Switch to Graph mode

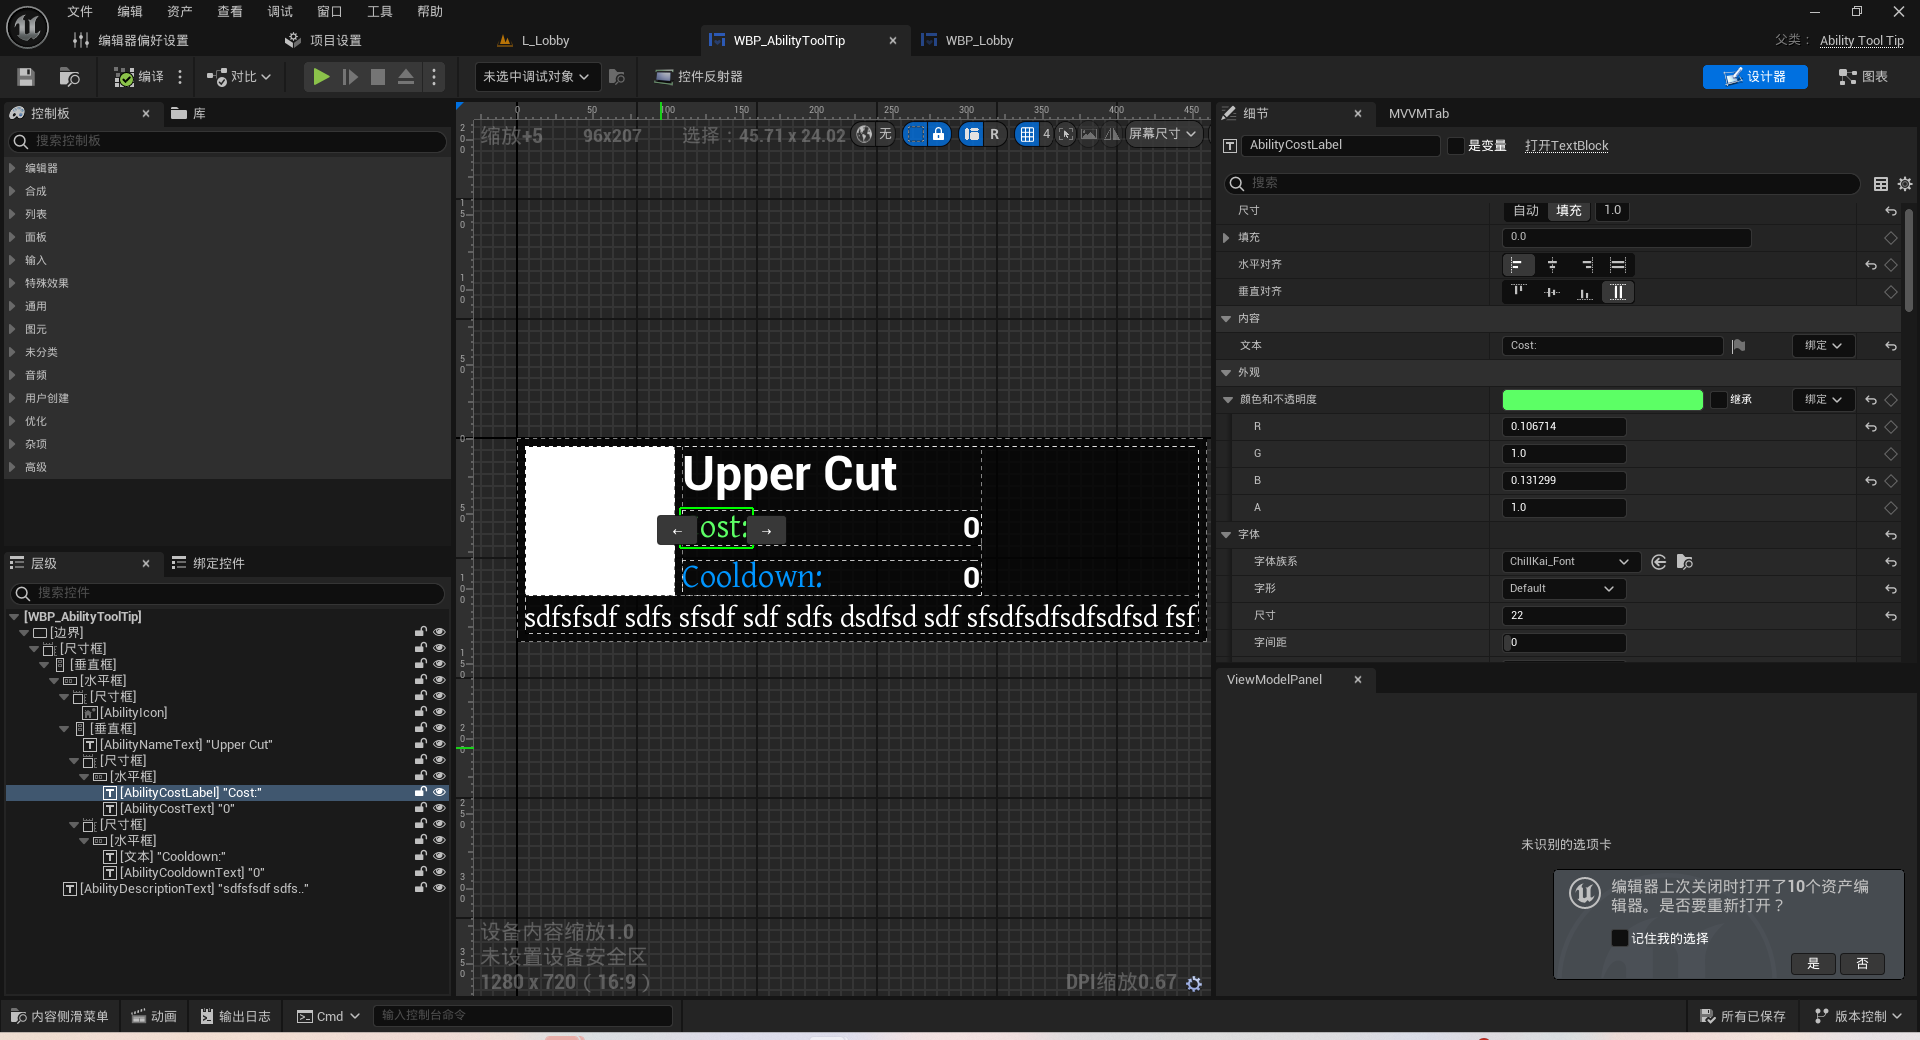click(x=1864, y=77)
